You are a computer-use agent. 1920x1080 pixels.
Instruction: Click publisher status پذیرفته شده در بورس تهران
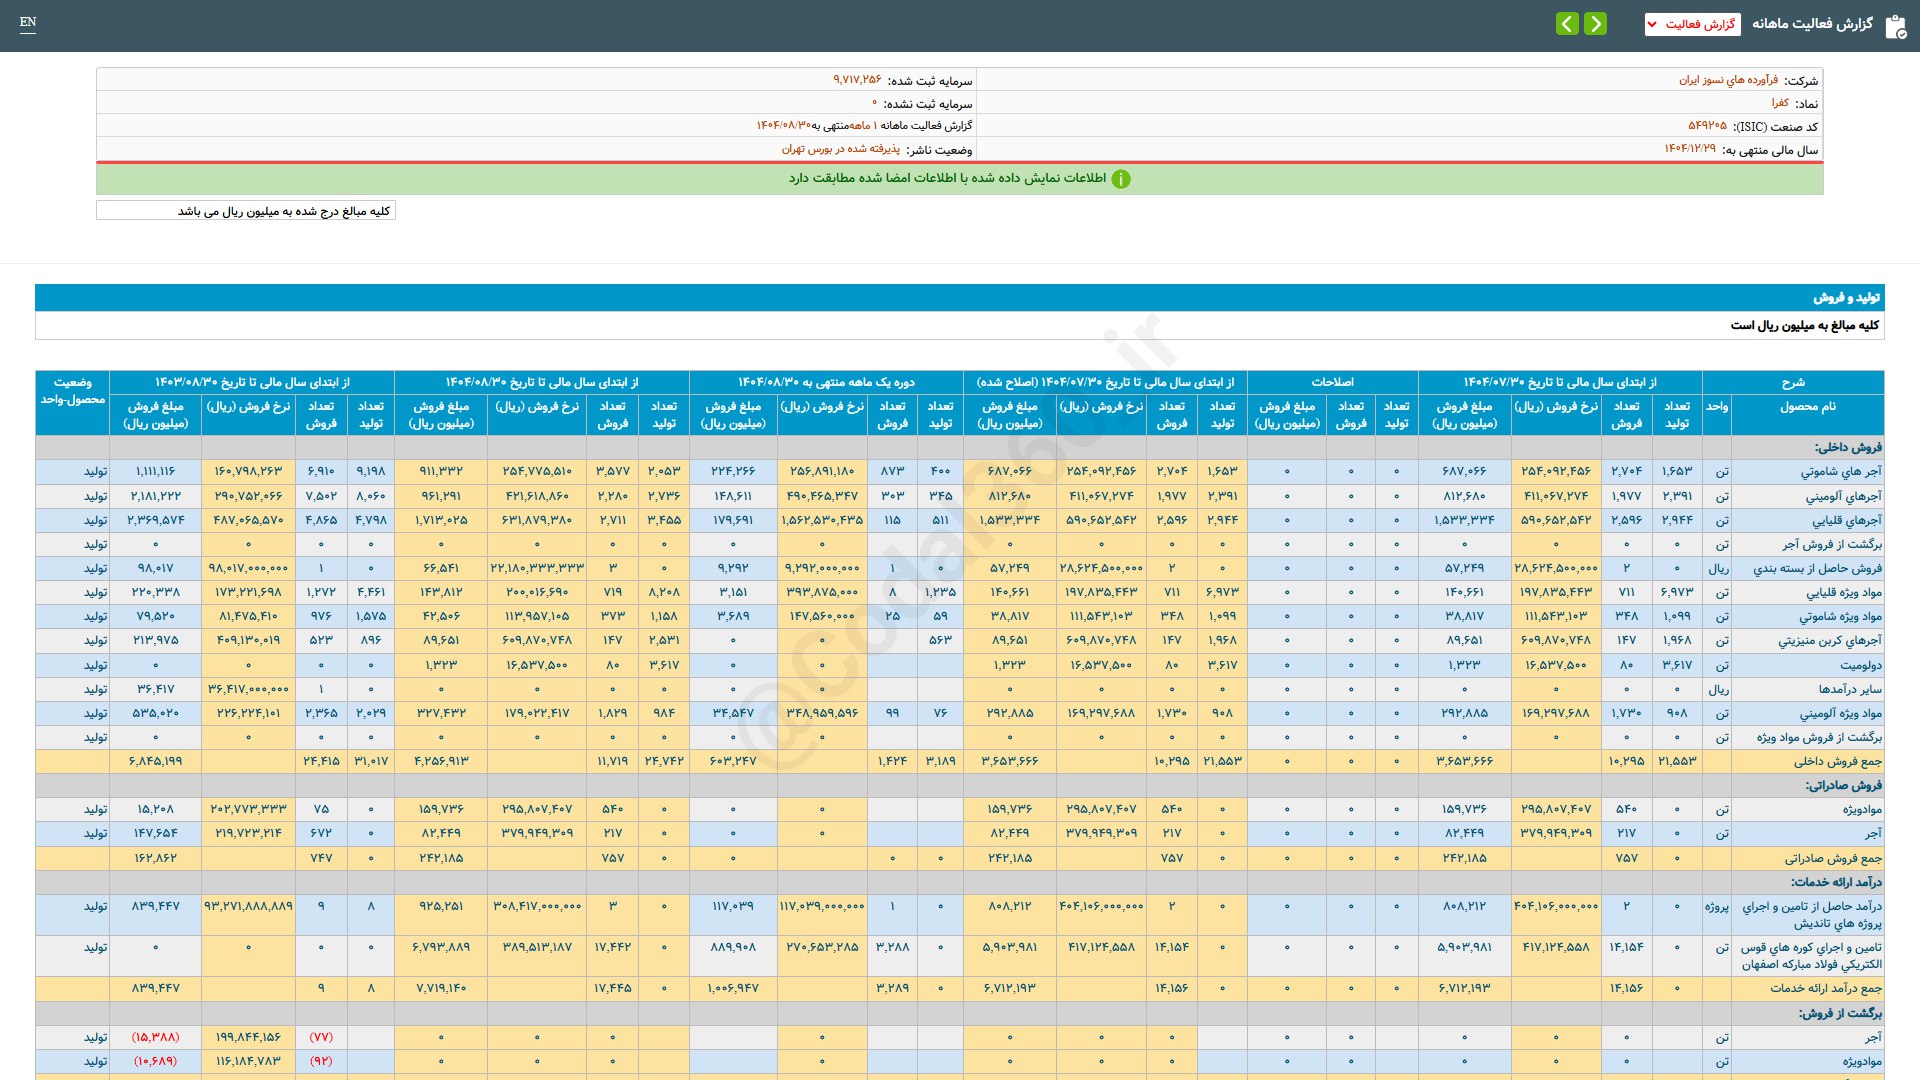pyautogui.click(x=840, y=149)
